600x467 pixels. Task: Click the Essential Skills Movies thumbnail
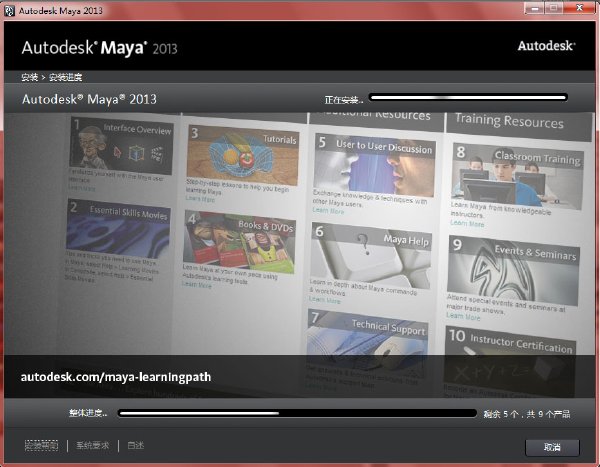click(118, 228)
